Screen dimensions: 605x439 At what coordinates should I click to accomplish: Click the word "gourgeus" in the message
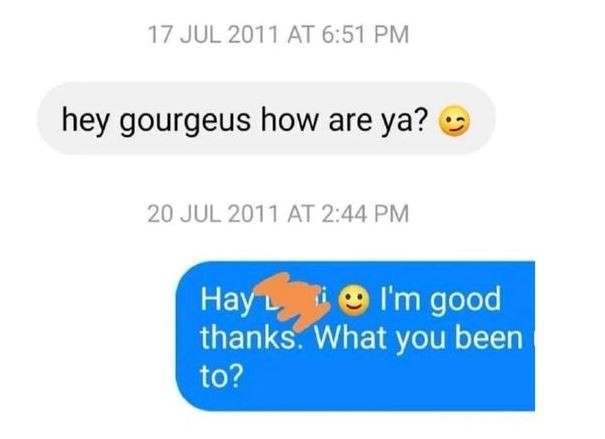point(185,121)
